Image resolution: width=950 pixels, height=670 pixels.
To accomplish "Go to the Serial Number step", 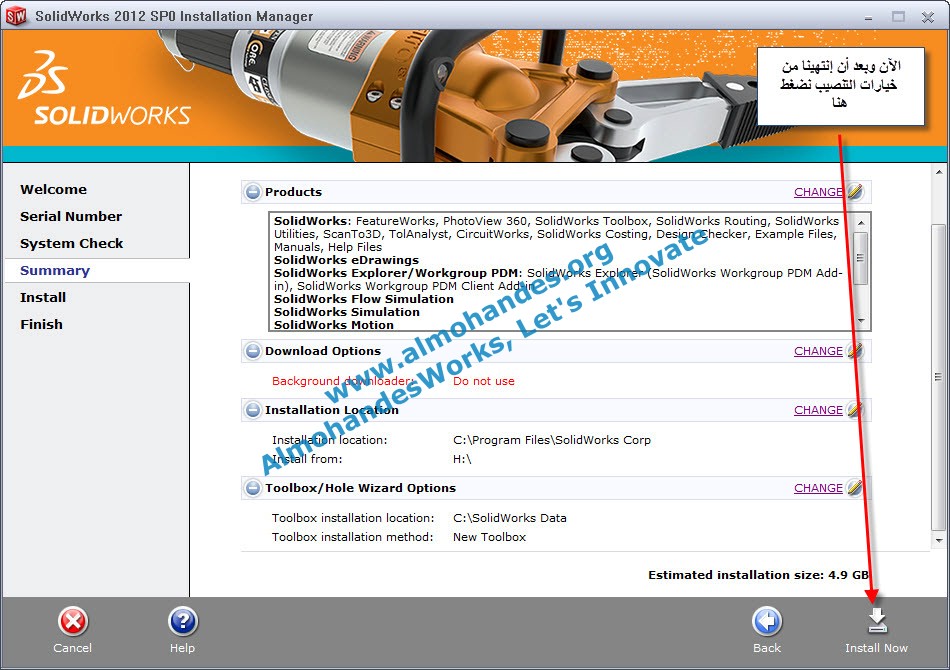I will tap(71, 216).
